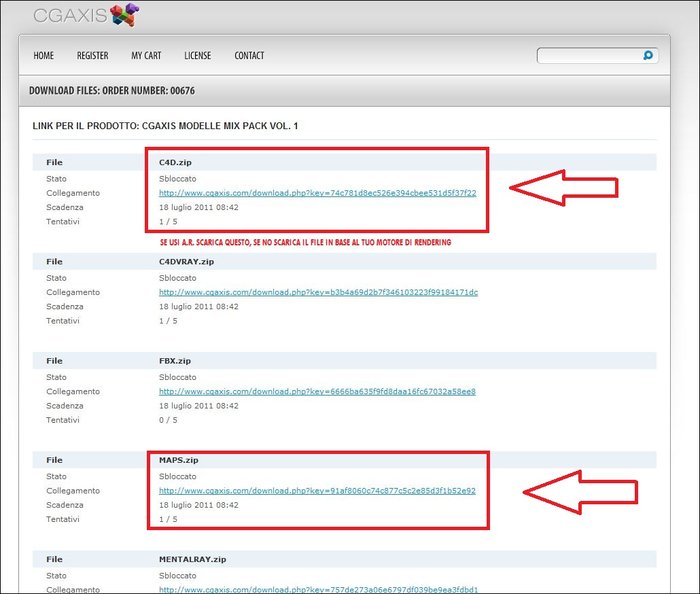
Task: Open the MAPS.zip download link
Action: 317,490
